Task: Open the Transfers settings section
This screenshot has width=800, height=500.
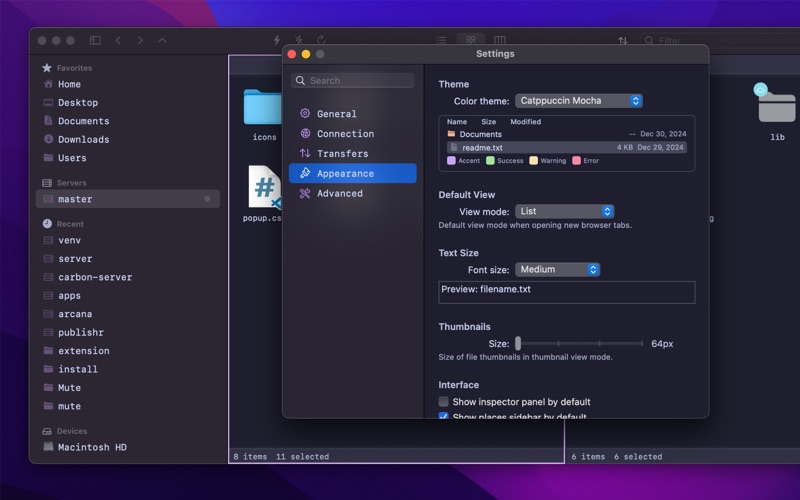Action: tap(353, 154)
